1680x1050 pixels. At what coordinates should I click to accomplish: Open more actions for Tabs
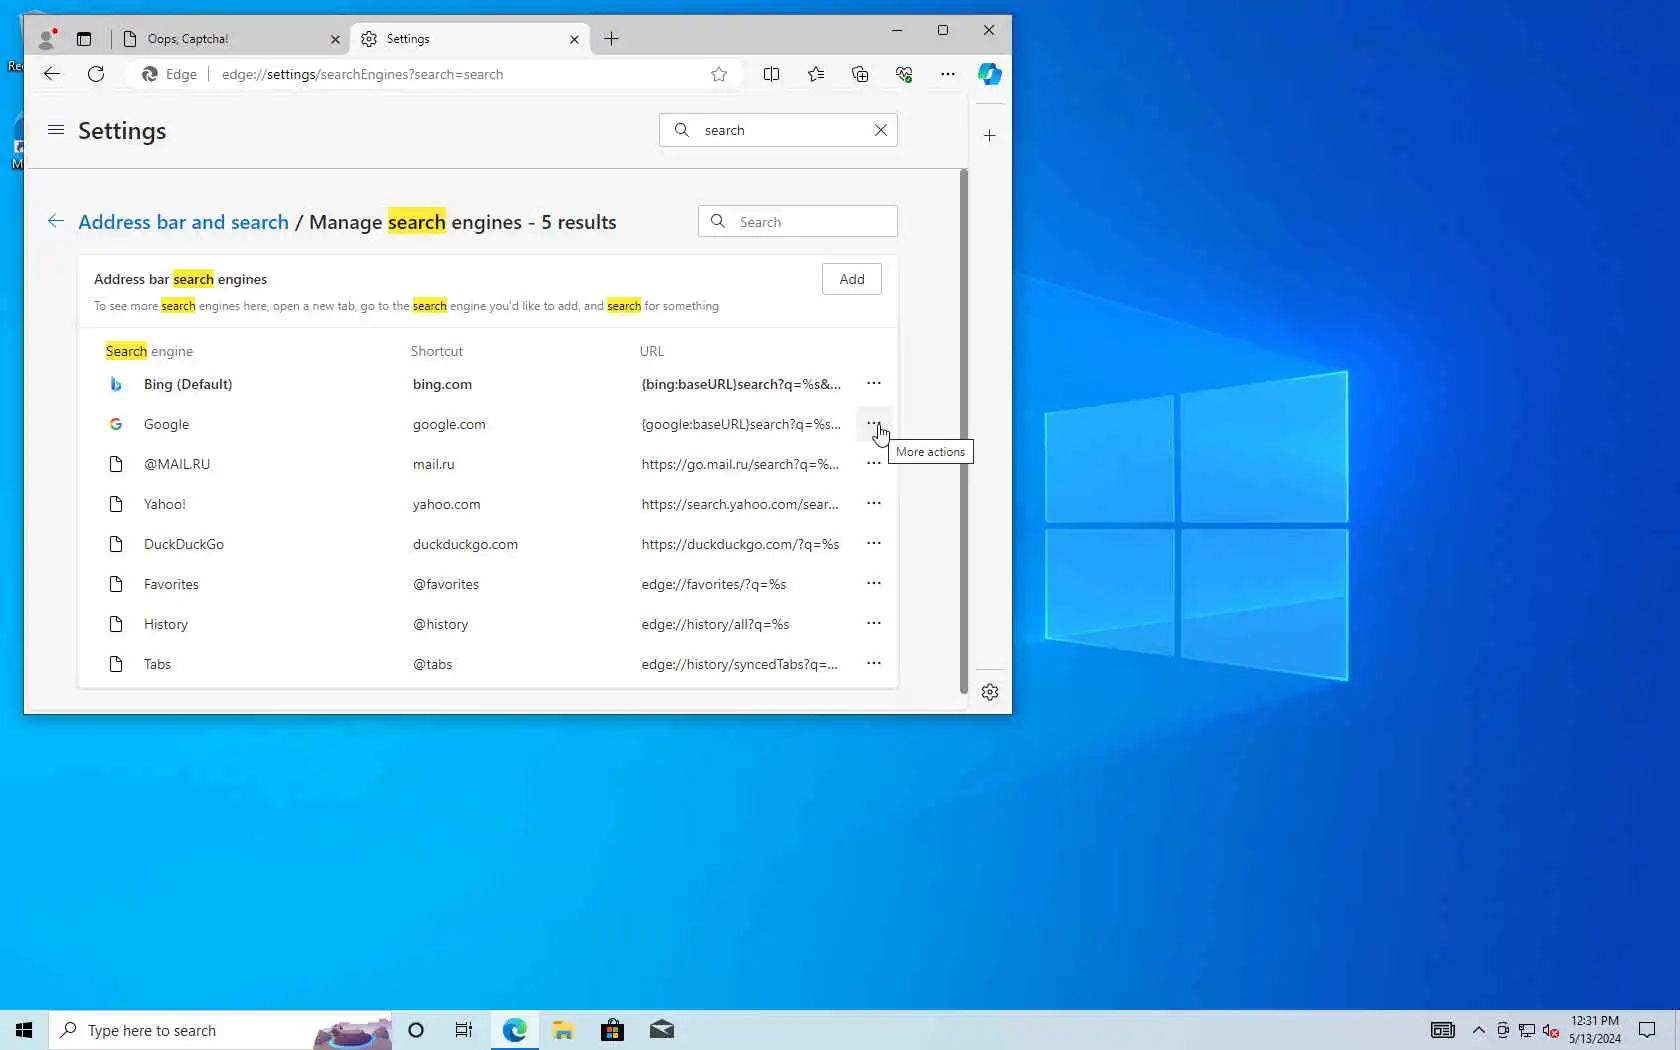coord(874,664)
